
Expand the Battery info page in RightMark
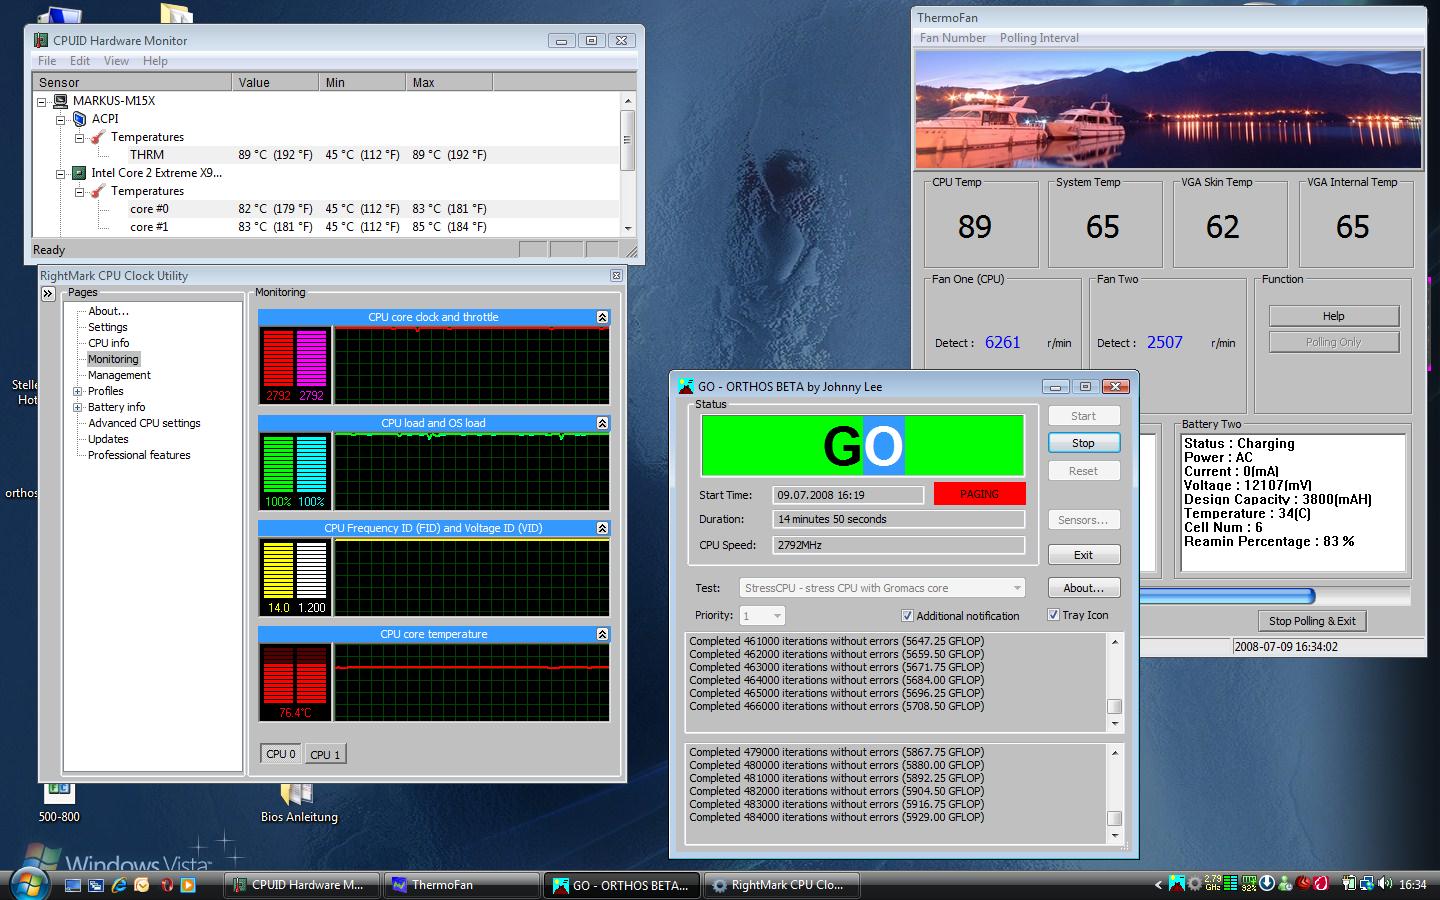pos(78,407)
